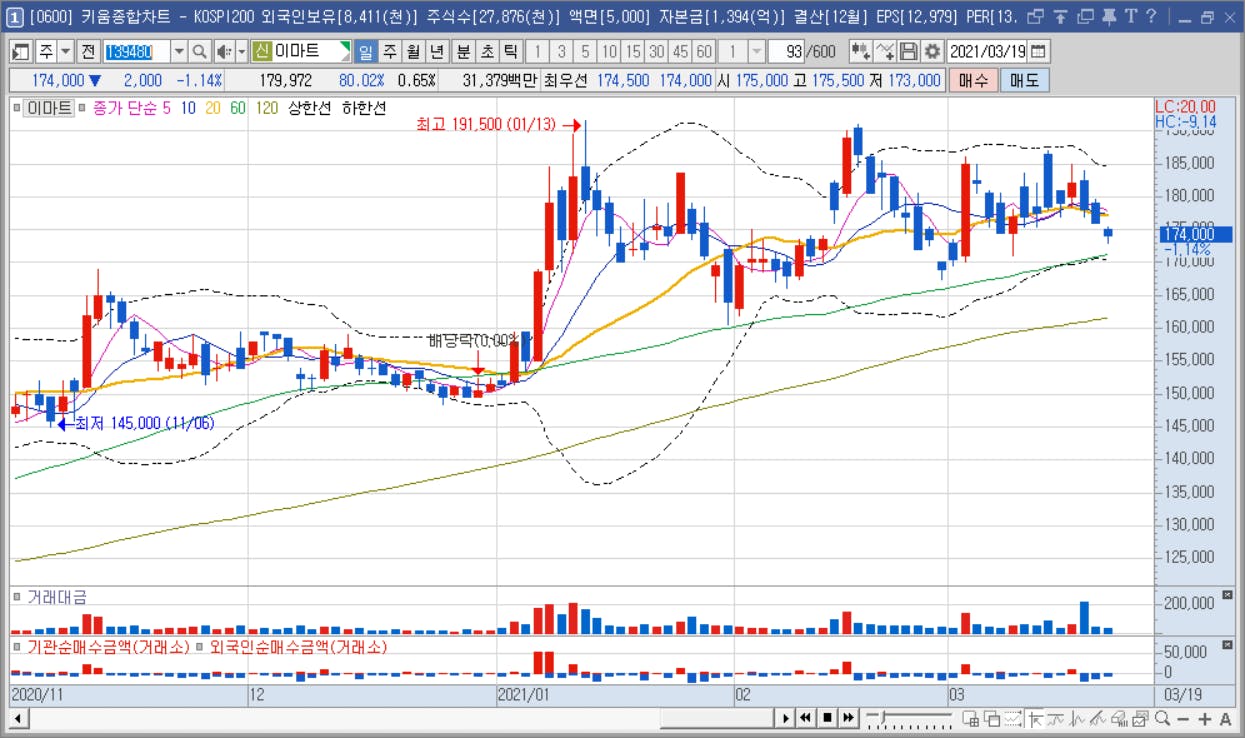Select the 60 minute interval tab

[x=704, y=51]
